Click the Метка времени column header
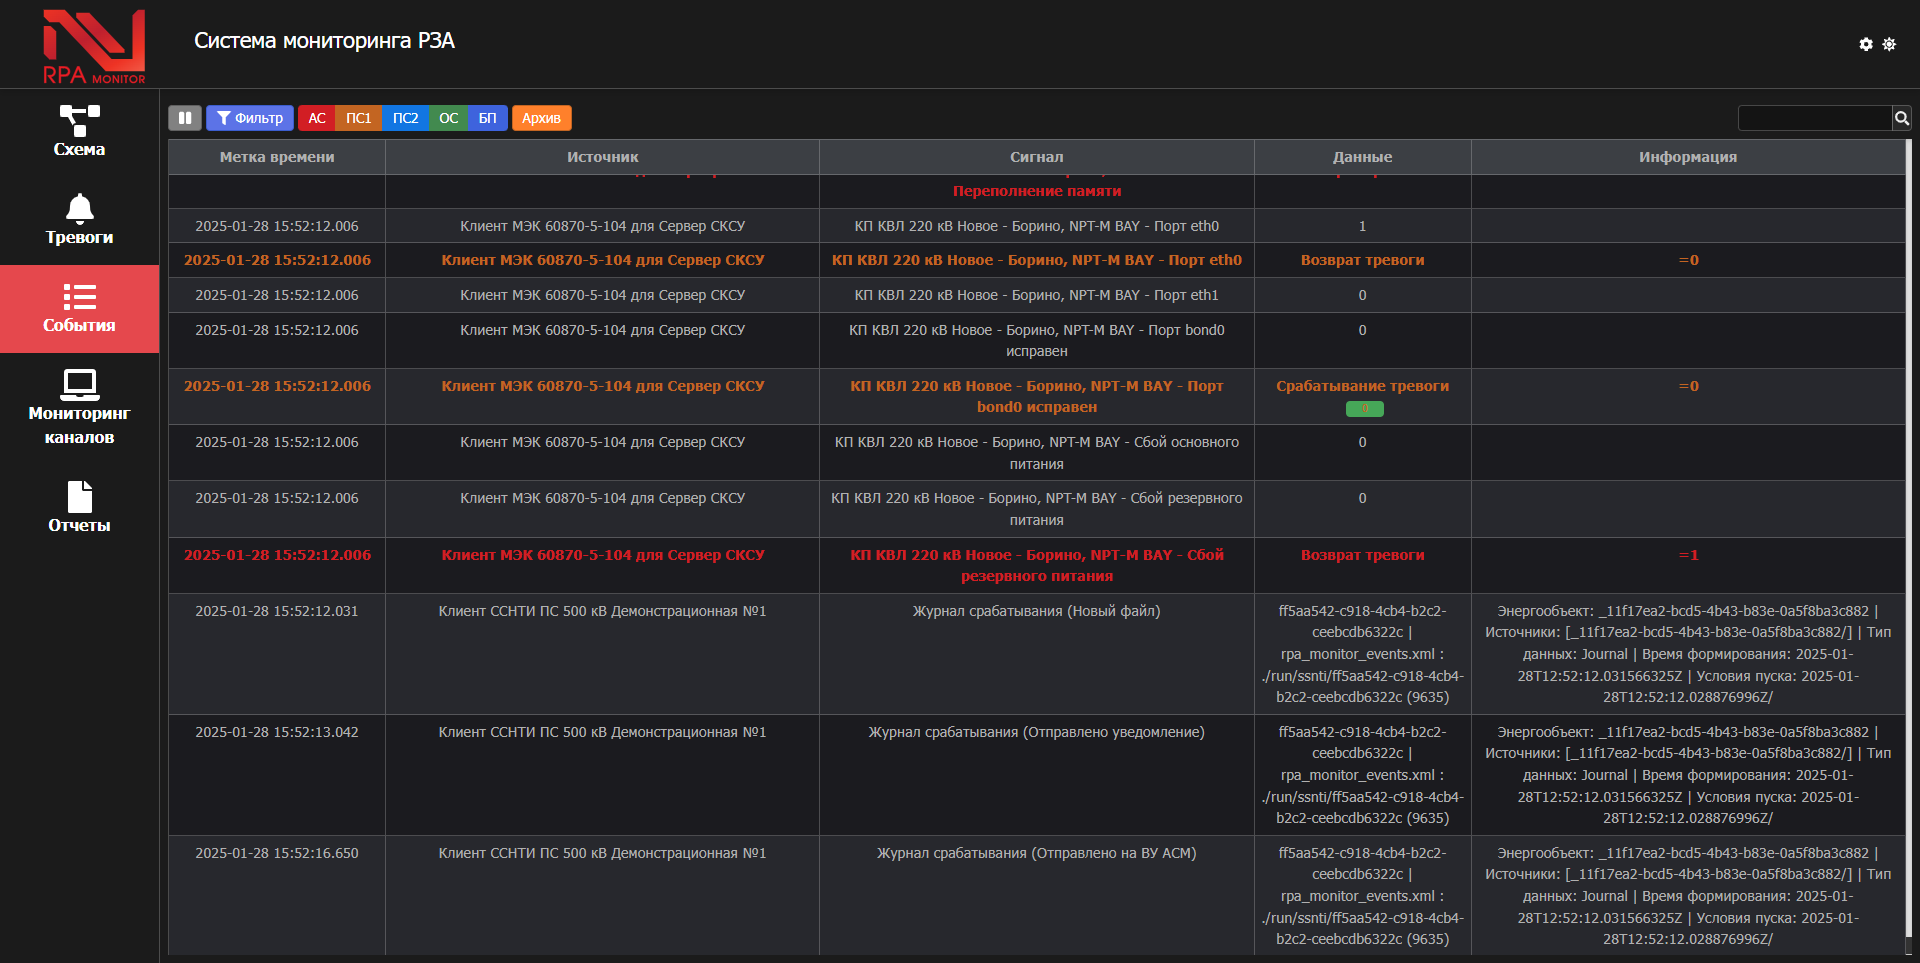 click(x=277, y=157)
